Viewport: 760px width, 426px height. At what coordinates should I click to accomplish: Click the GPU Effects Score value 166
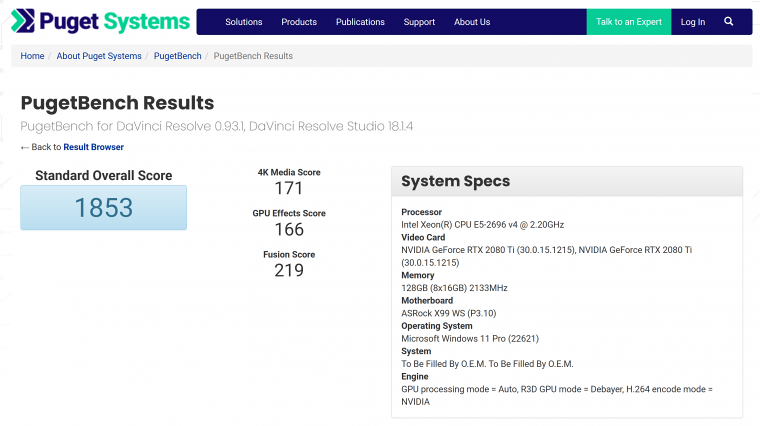click(x=289, y=229)
